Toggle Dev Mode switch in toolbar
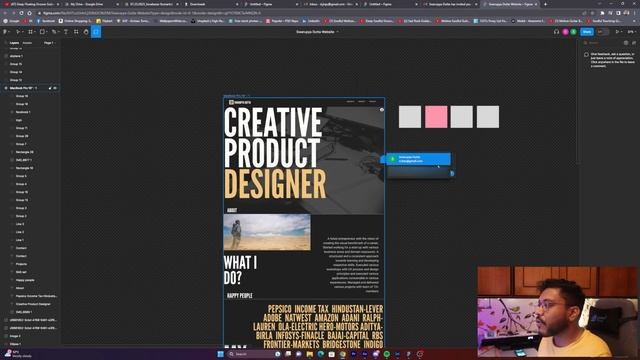 coord(602,32)
